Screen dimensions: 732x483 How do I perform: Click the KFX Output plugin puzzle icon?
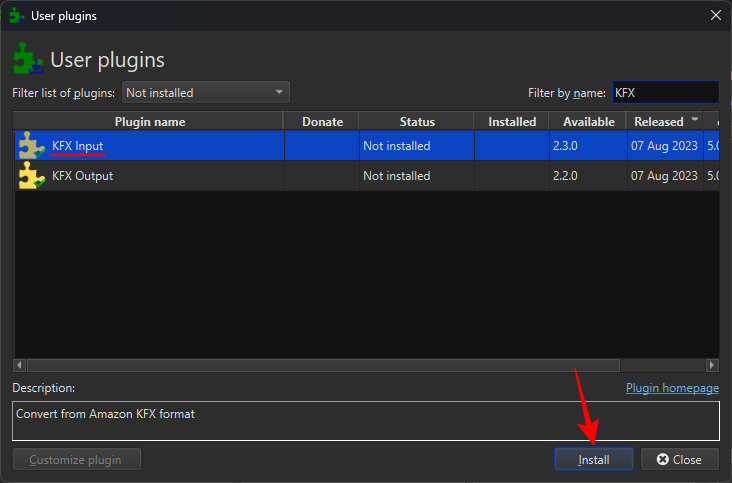[31, 176]
